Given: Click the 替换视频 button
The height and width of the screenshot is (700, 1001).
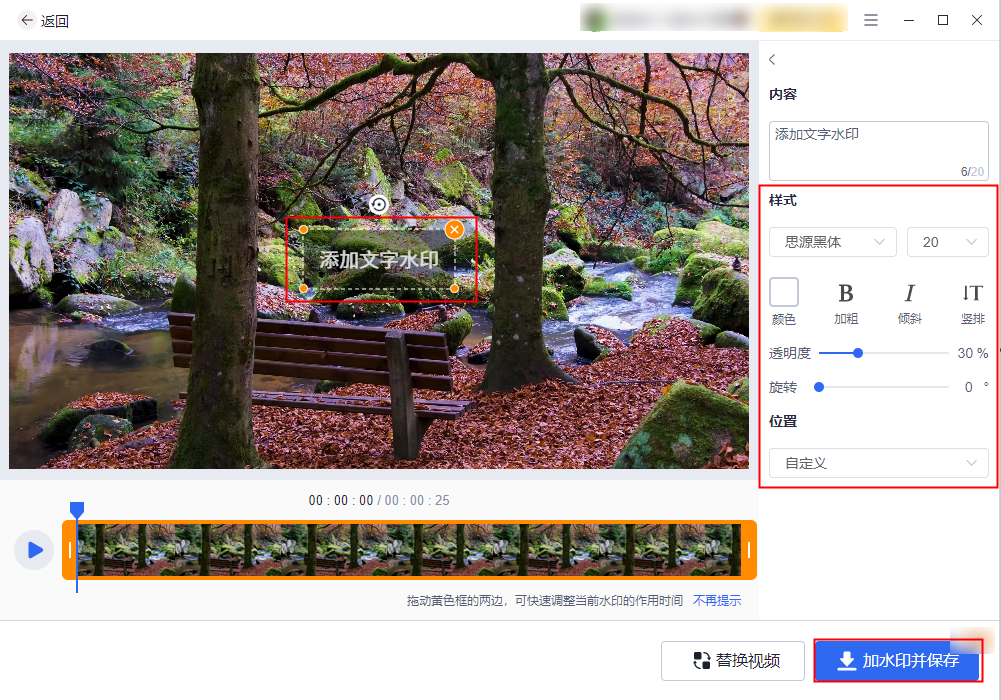Looking at the screenshot, I should [733, 660].
